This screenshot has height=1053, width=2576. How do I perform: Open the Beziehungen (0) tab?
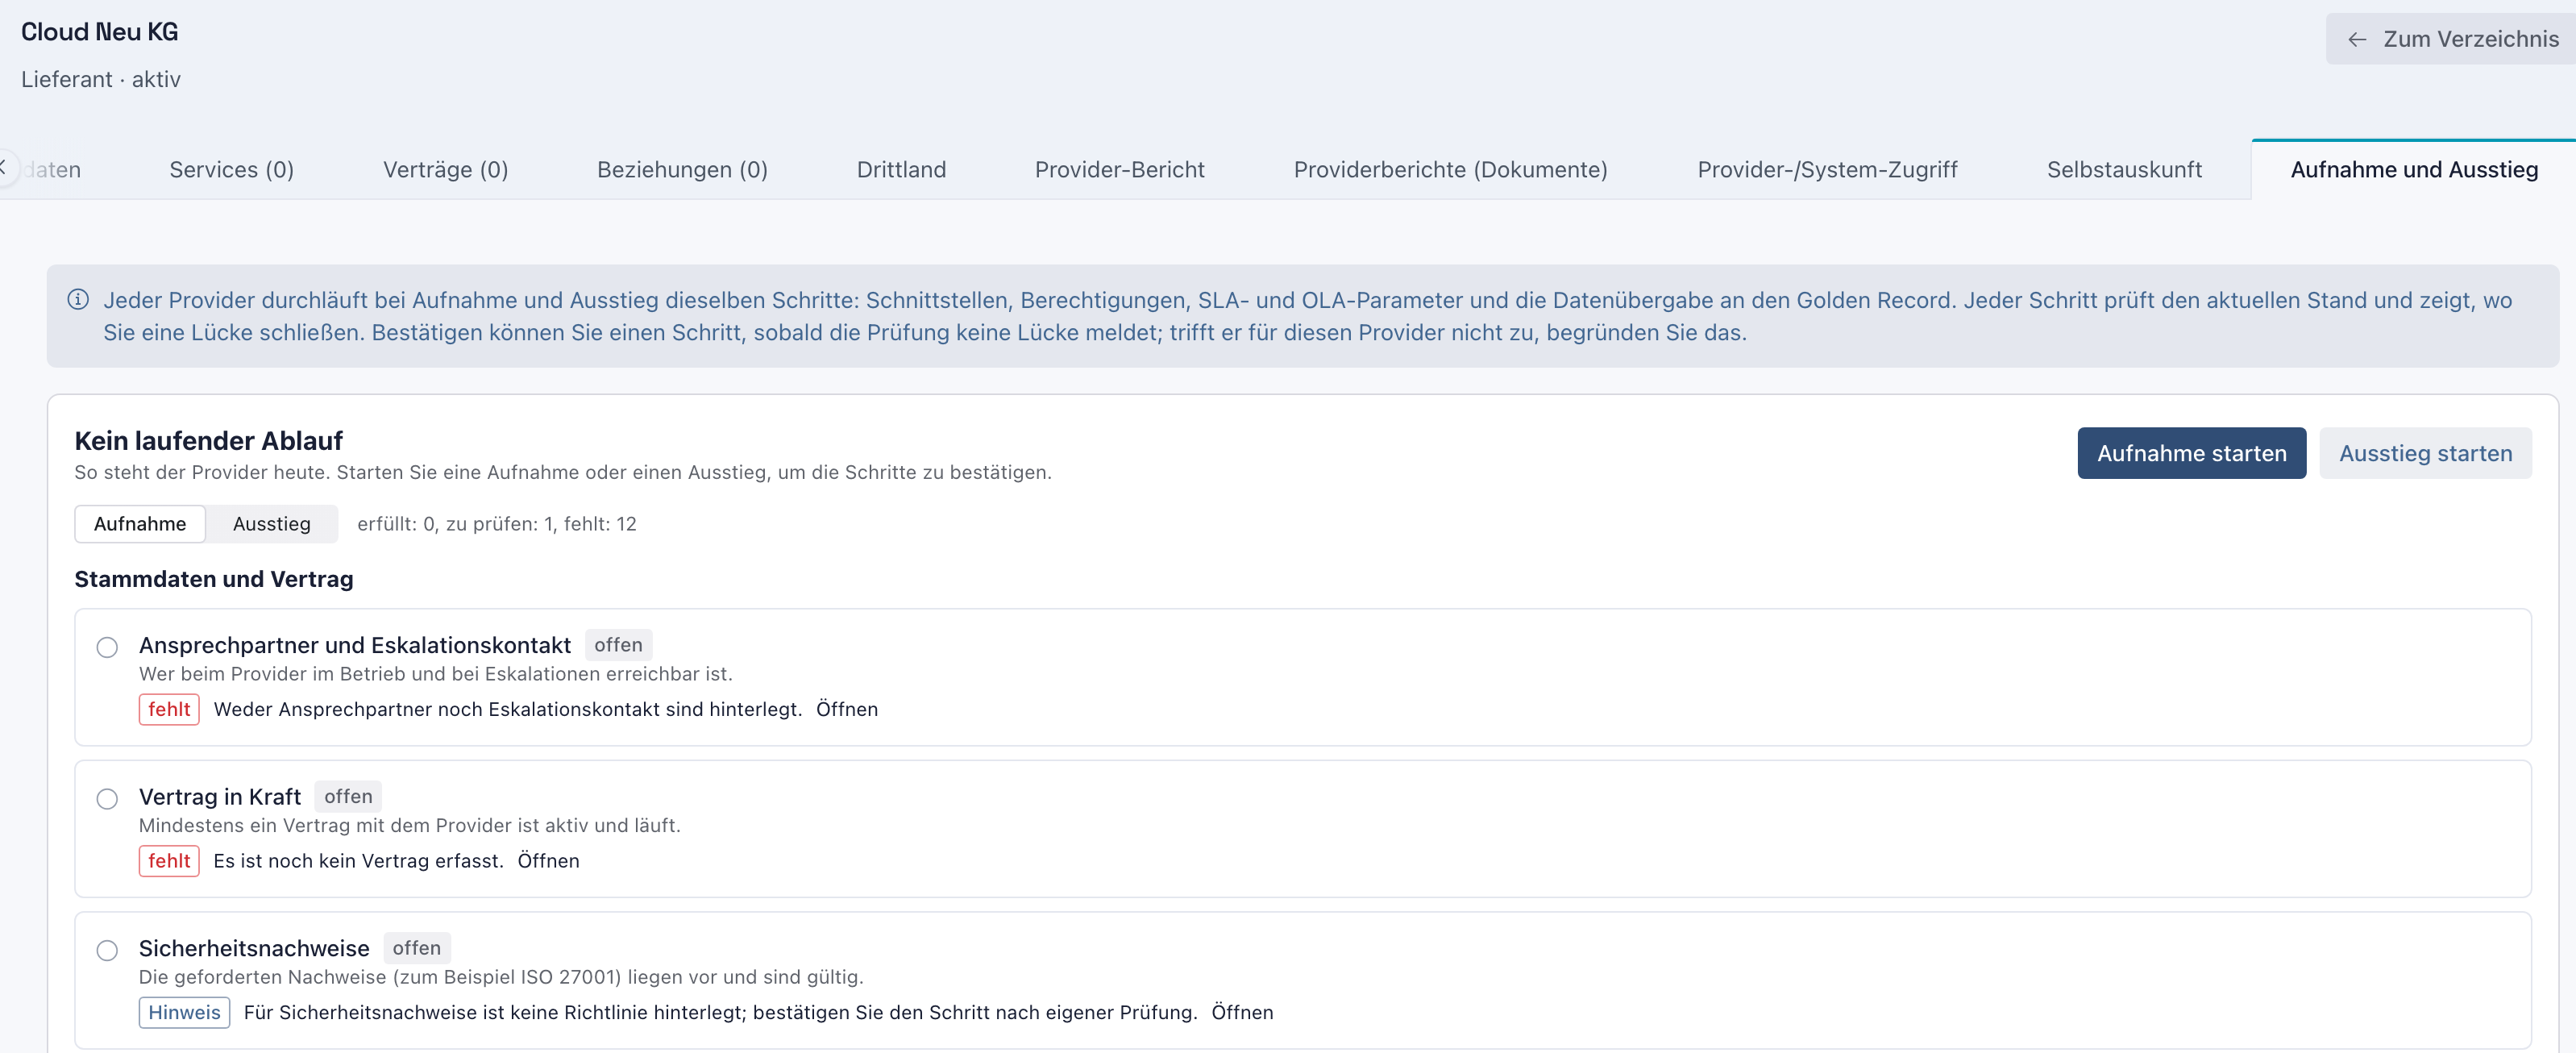point(682,169)
